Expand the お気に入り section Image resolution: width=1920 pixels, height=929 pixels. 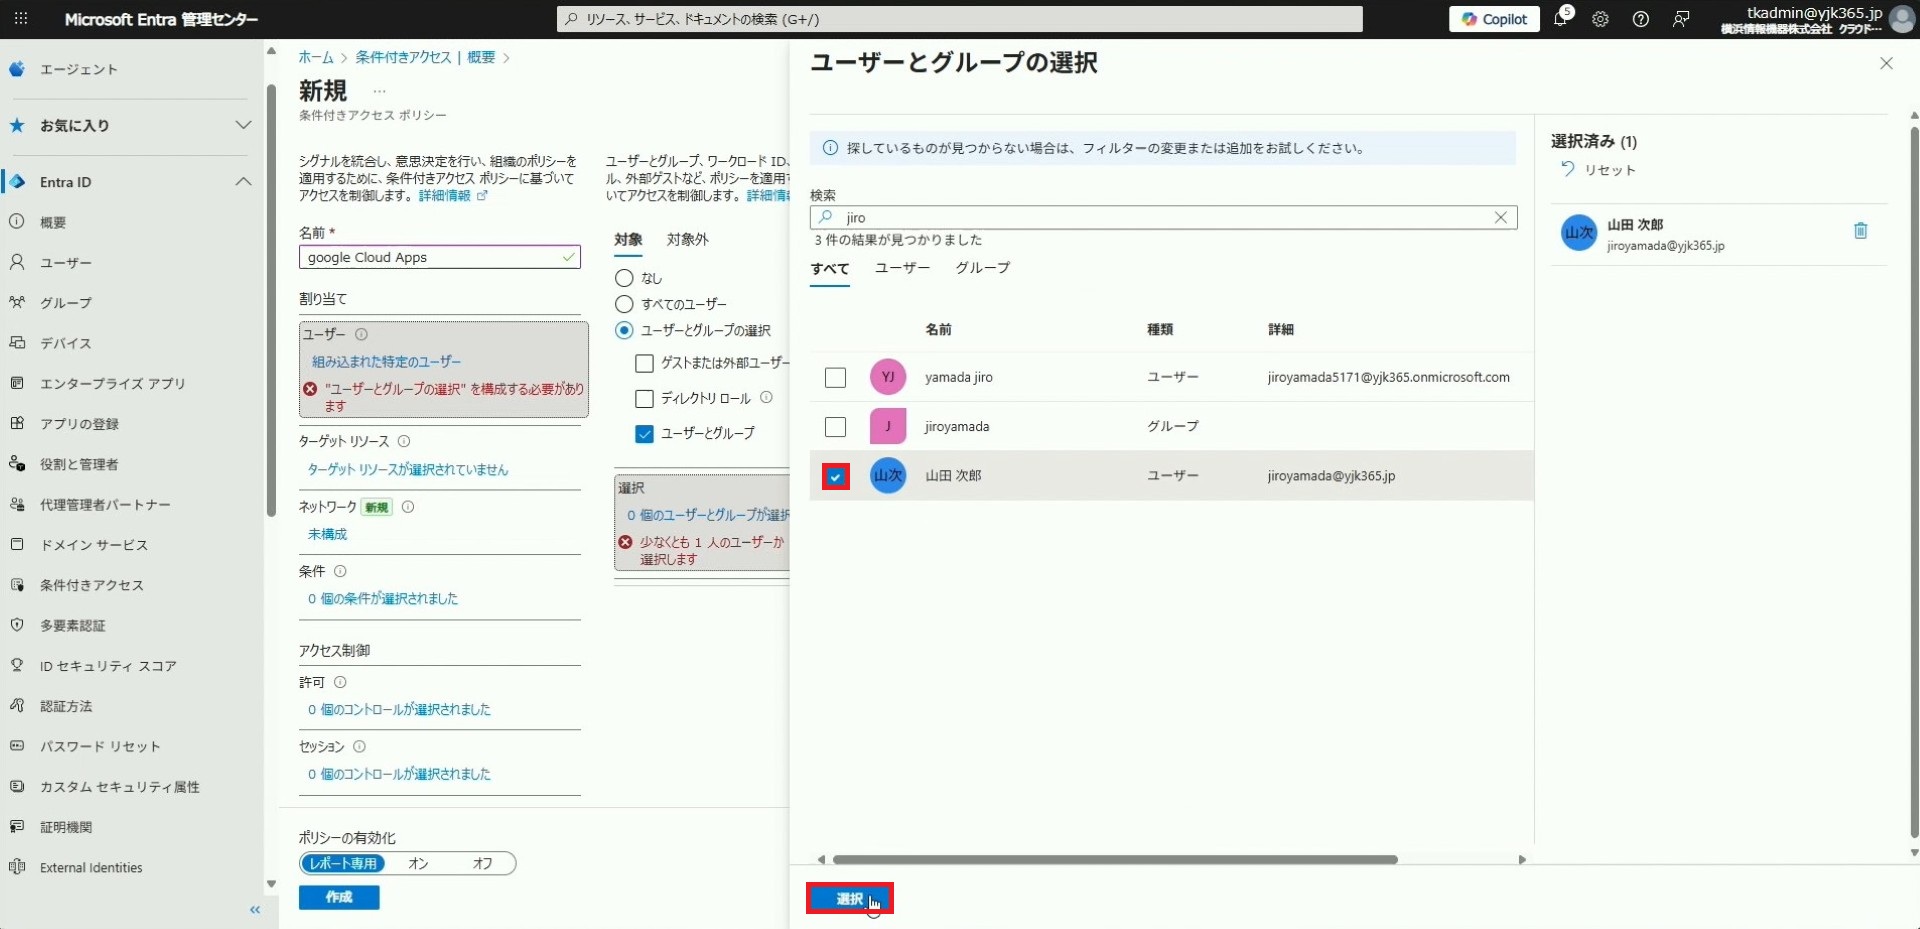[x=243, y=125]
